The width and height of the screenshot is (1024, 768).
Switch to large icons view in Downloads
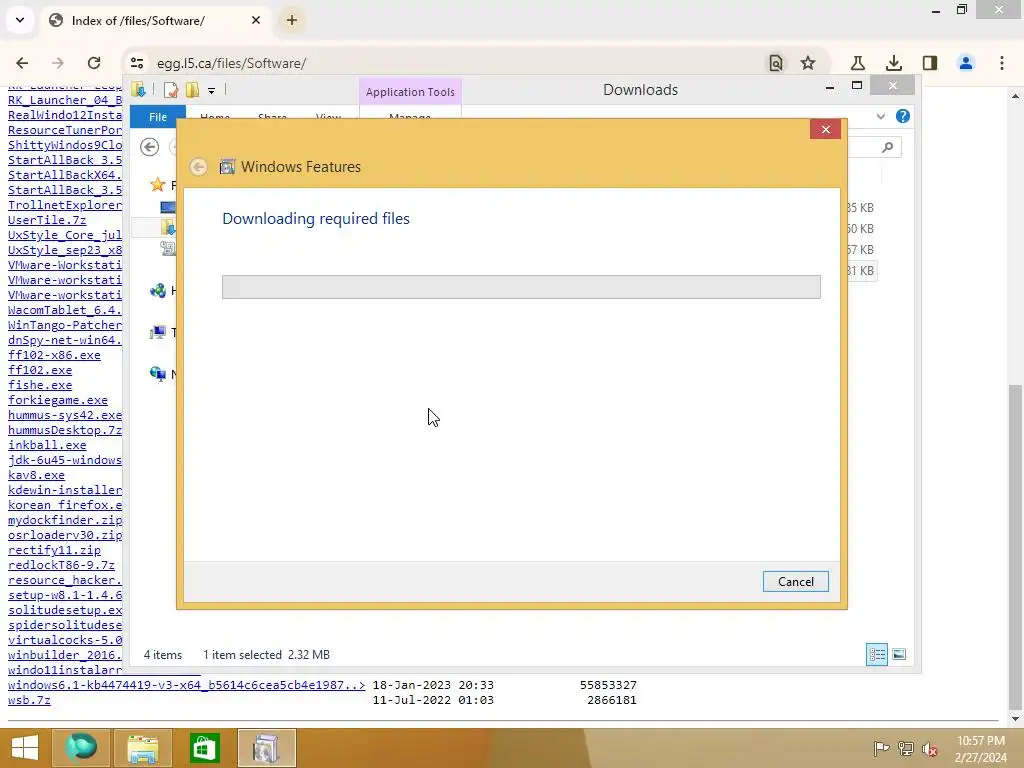click(x=899, y=654)
